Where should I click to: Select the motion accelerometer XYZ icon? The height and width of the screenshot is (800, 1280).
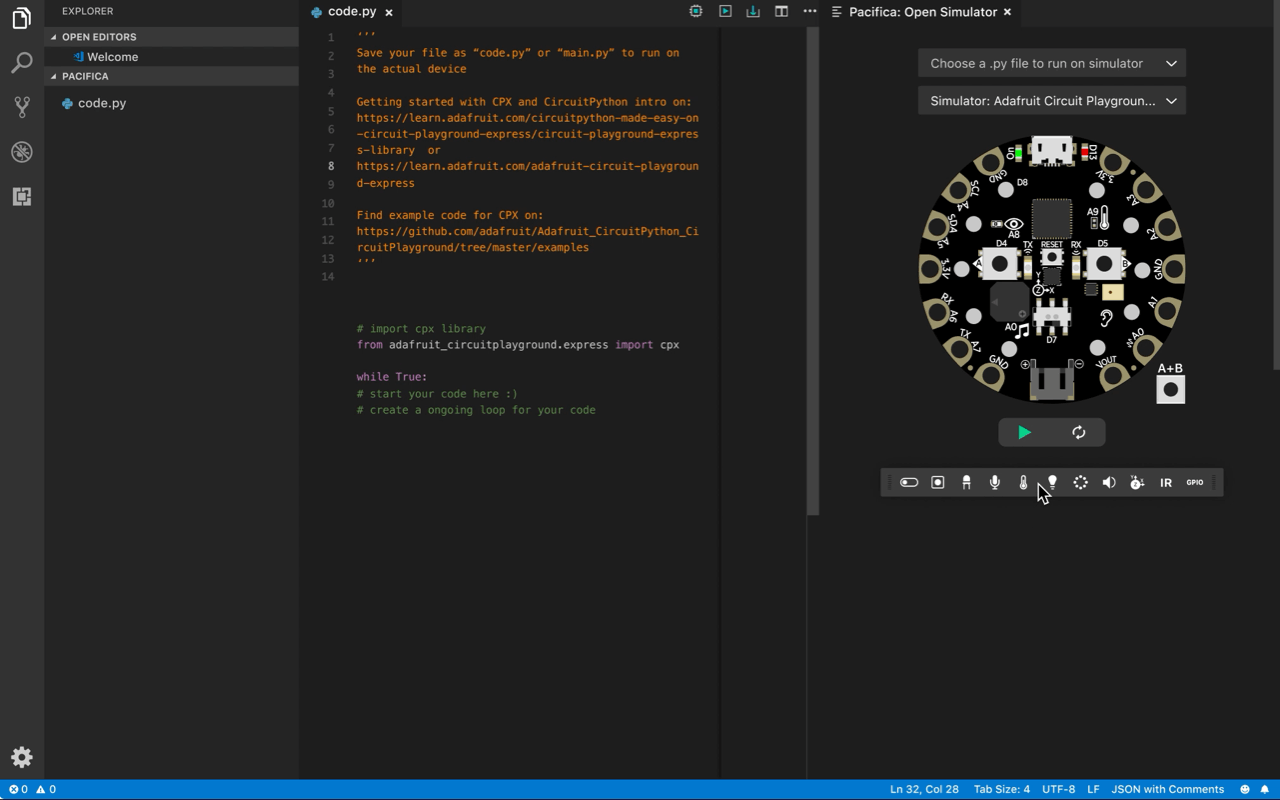pos(1137,483)
